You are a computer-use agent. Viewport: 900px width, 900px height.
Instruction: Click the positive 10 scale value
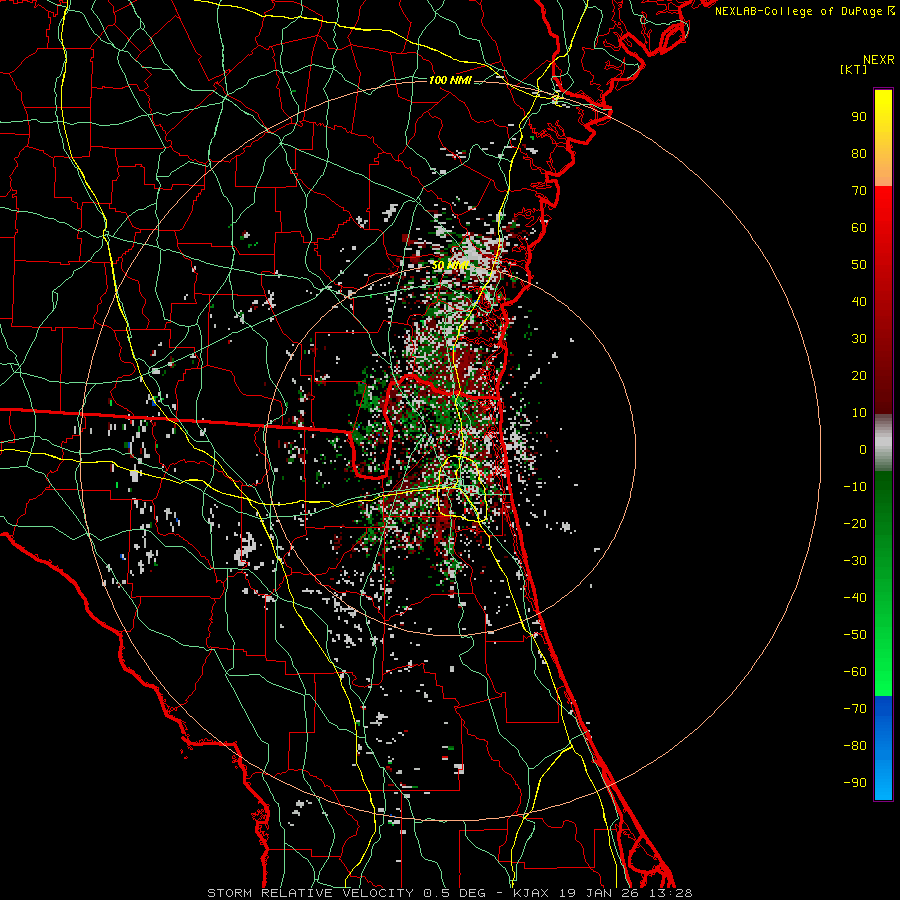[x=859, y=413]
